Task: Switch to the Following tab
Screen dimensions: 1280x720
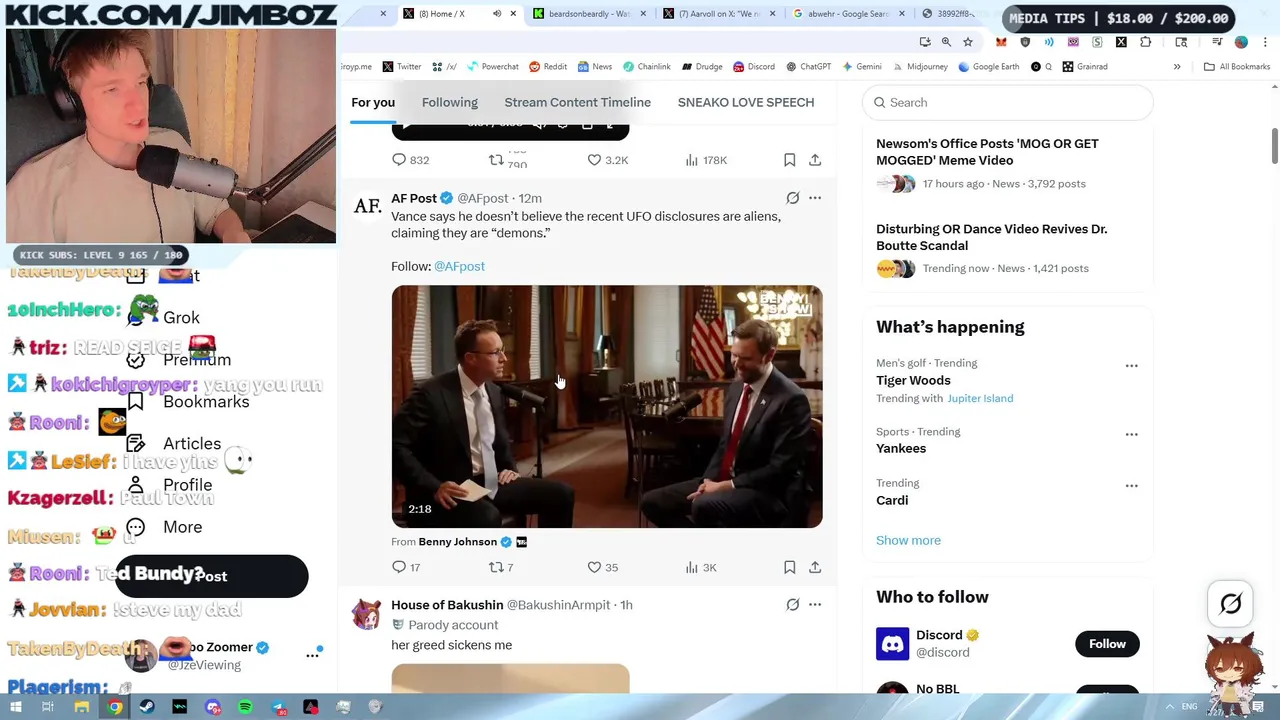Action: click(449, 102)
